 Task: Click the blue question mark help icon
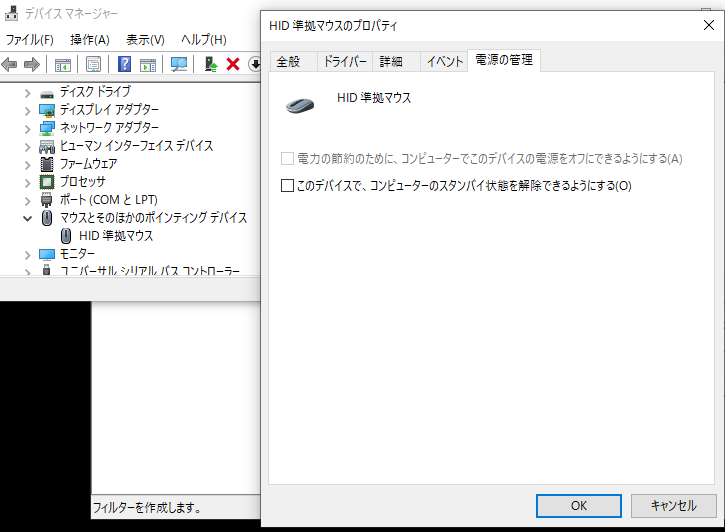click(125, 64)
